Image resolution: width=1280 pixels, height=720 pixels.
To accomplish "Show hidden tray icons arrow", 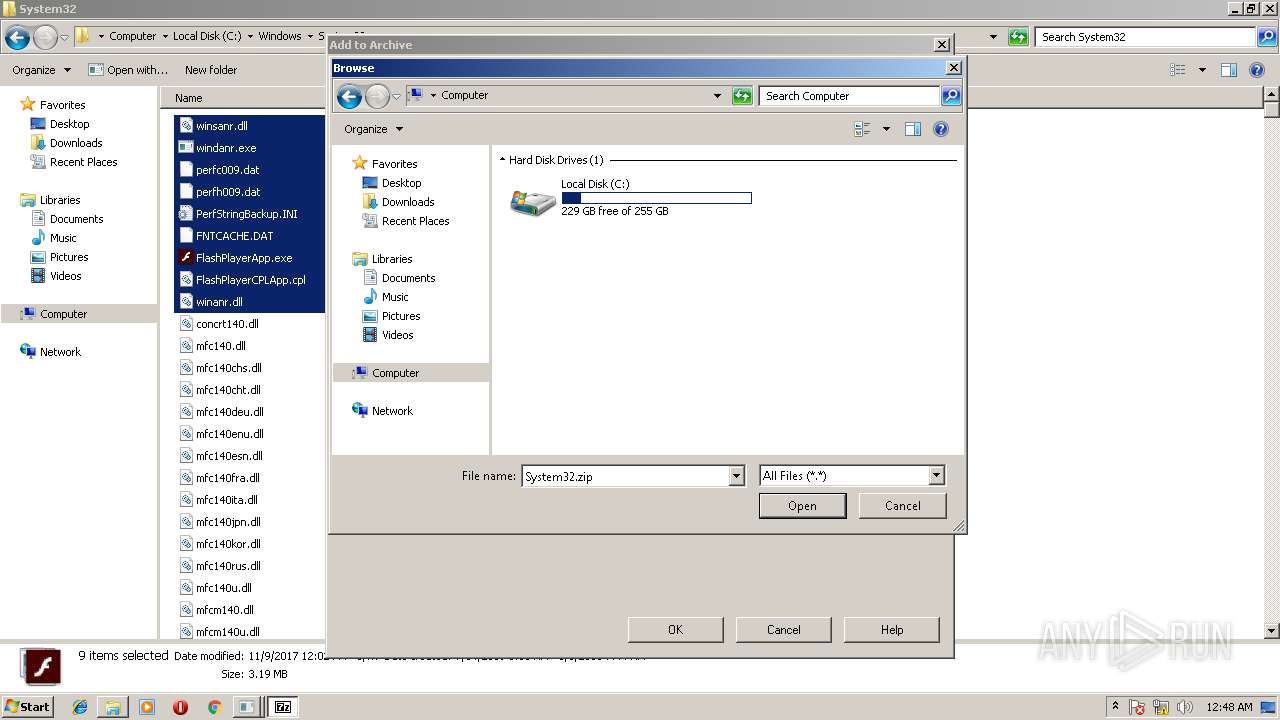I will (x=1115, y=707).
